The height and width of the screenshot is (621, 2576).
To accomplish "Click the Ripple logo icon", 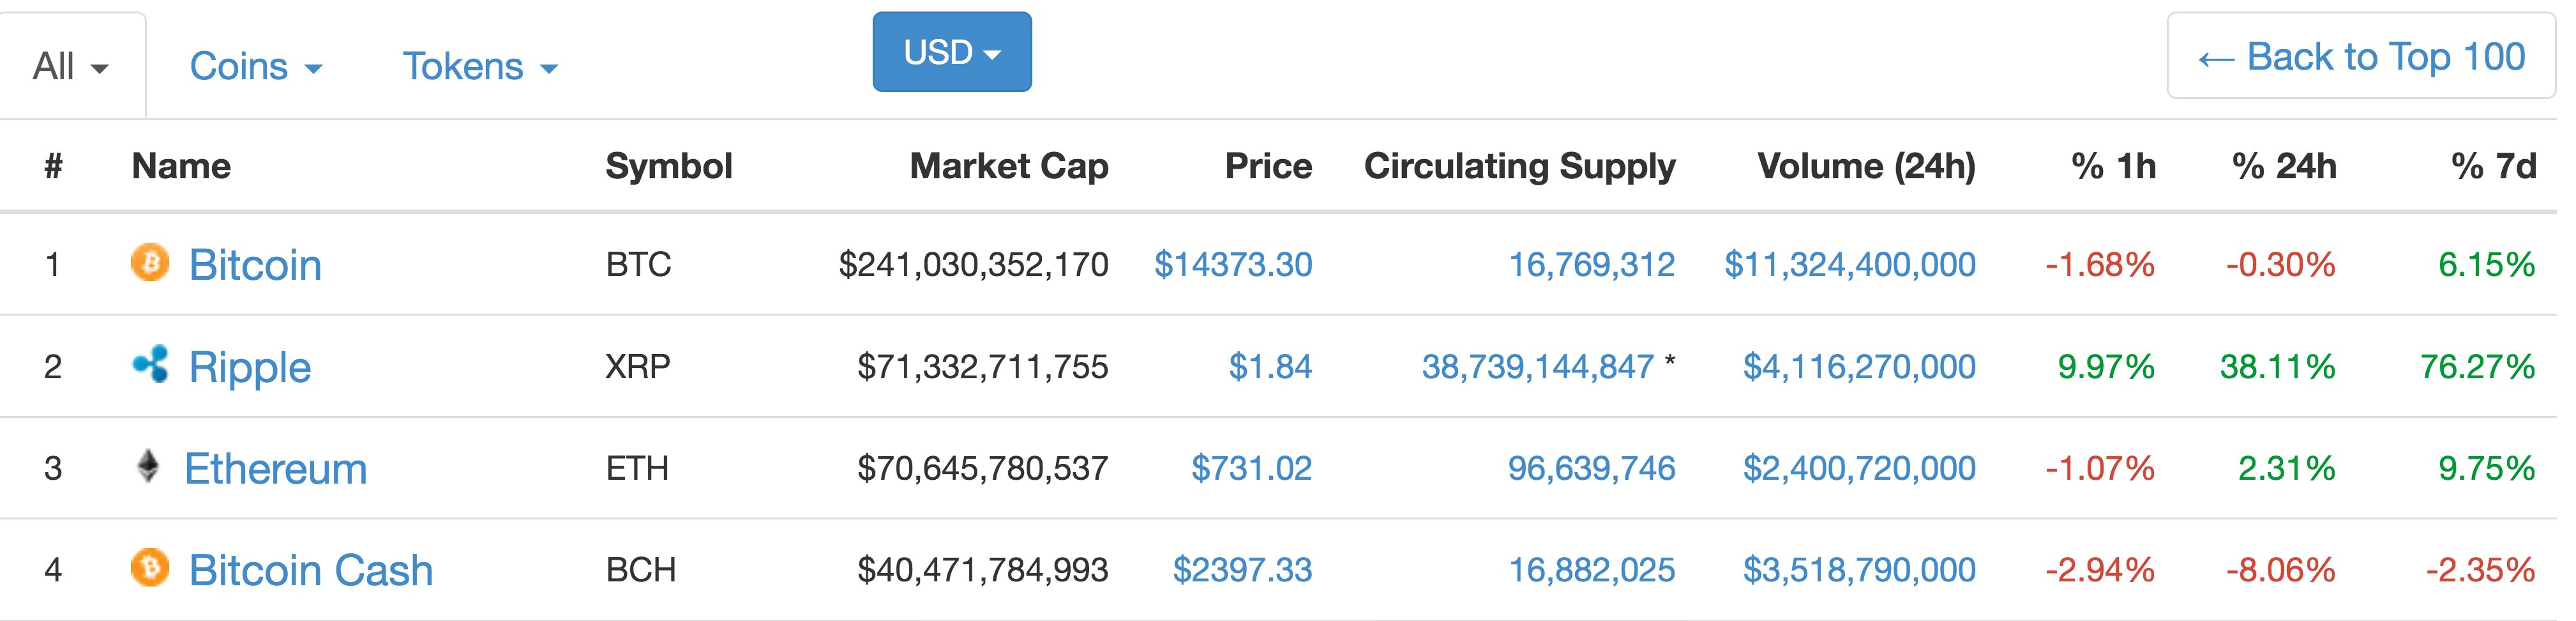I will [x=151, y=365].
